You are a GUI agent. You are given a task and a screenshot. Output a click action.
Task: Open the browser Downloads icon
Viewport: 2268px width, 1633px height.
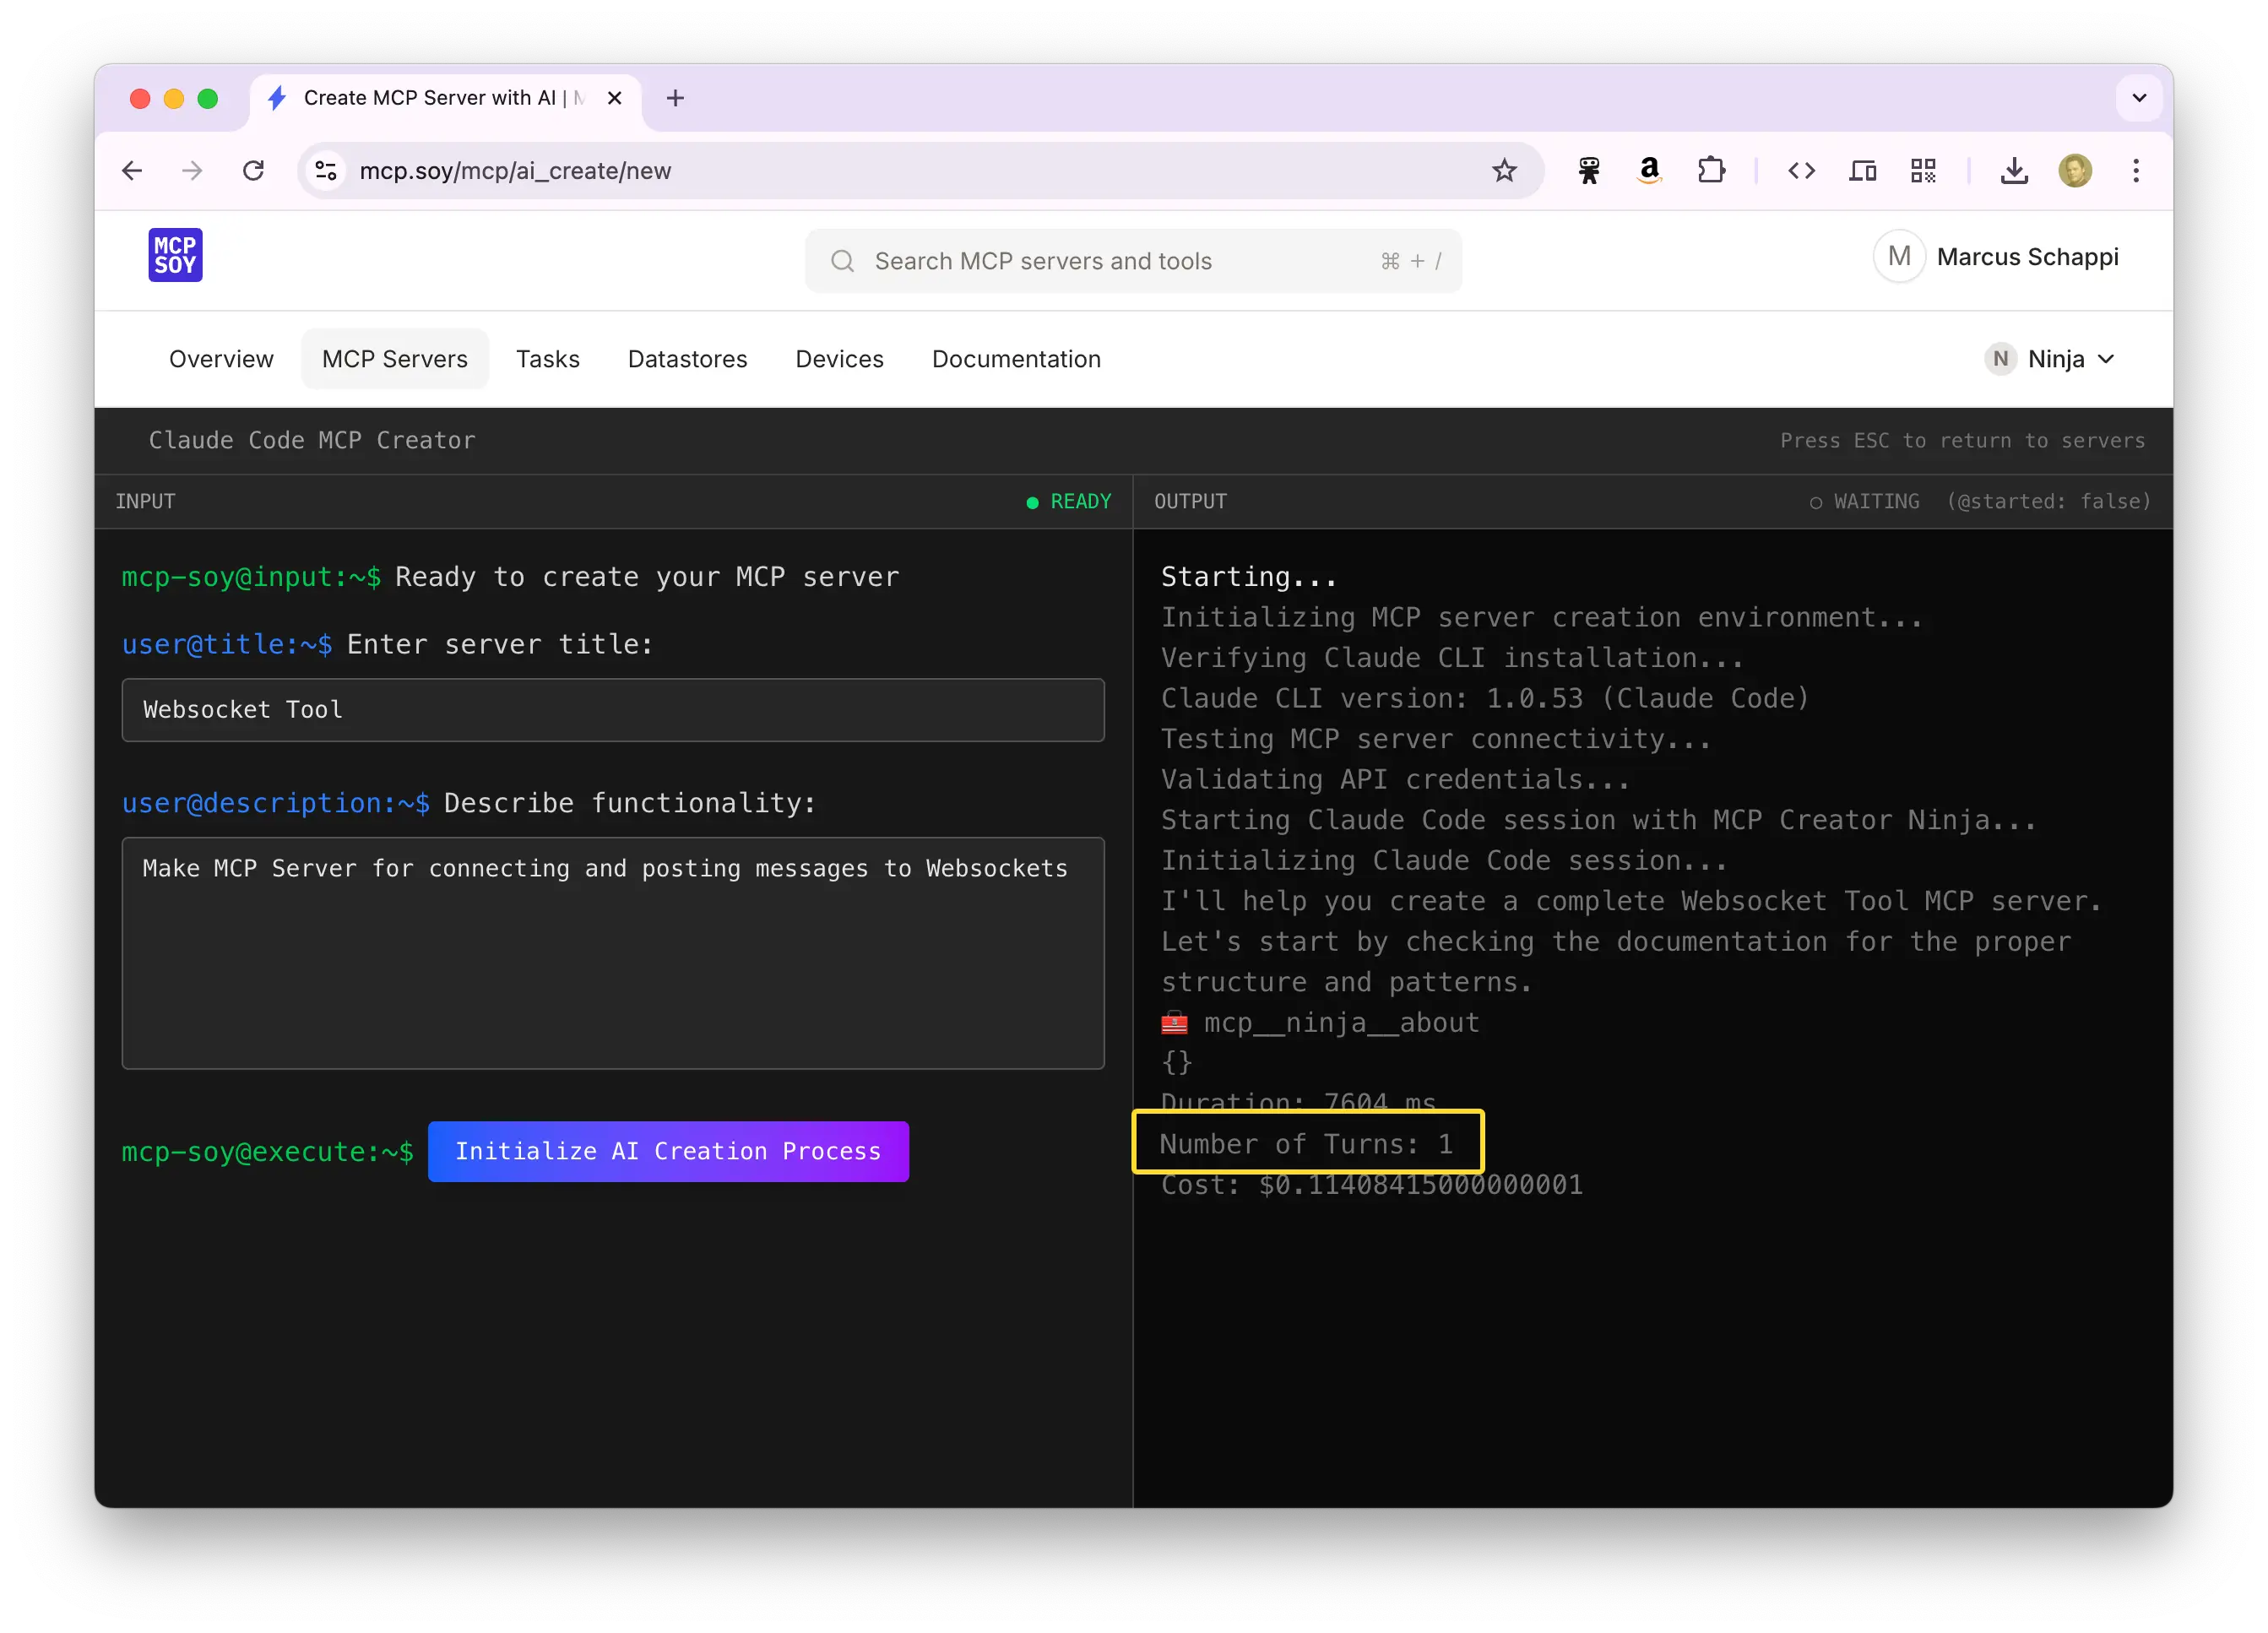(x=2014, y=171)
